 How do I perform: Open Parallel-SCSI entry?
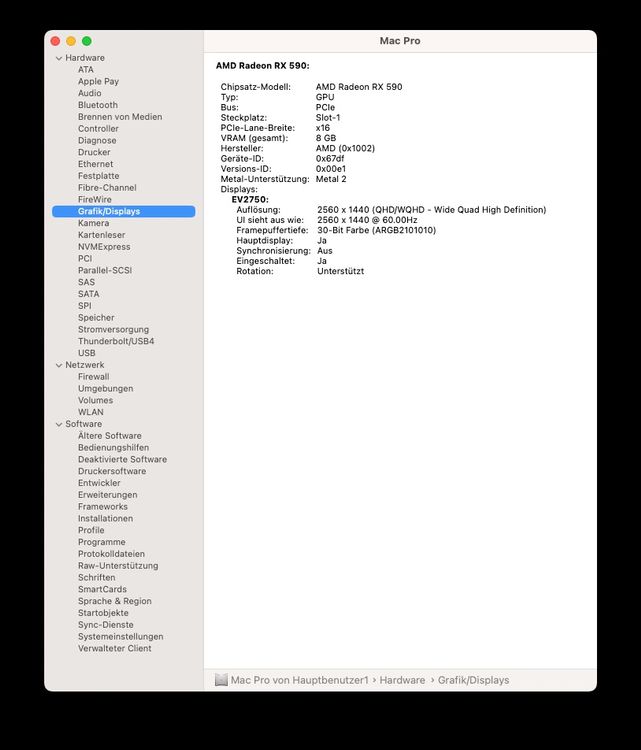pos(105,270)
